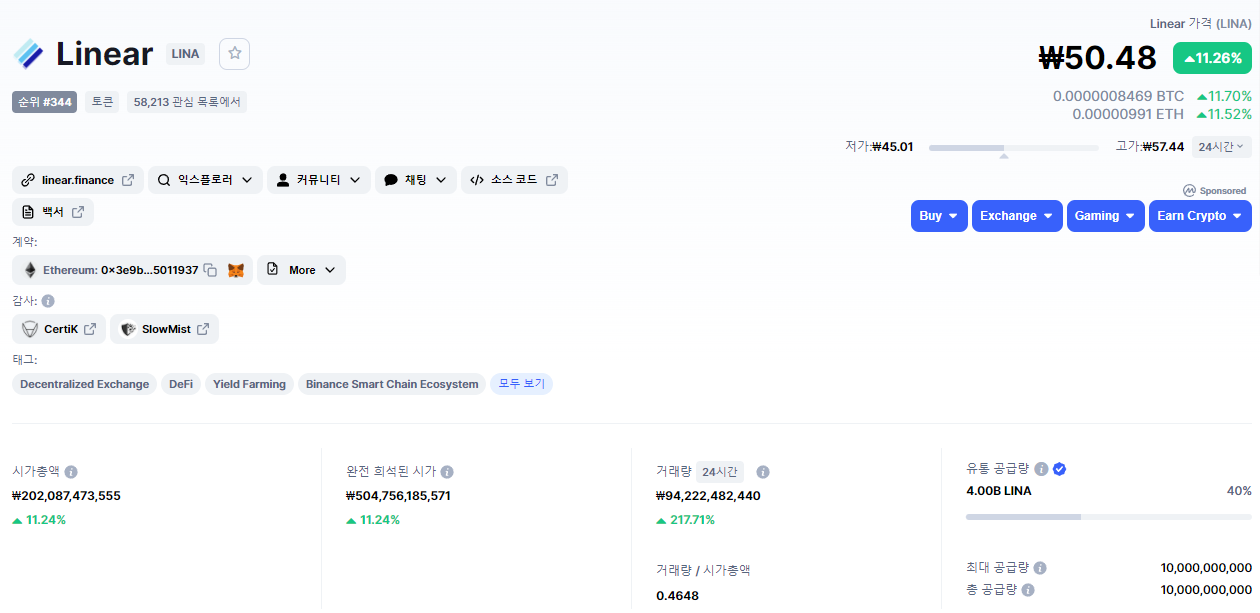Expand the 채팅 dropdown
Image resolution: width=1260 pixels, height=613 pixels.
pyautogui.click(x=416, y=180)
